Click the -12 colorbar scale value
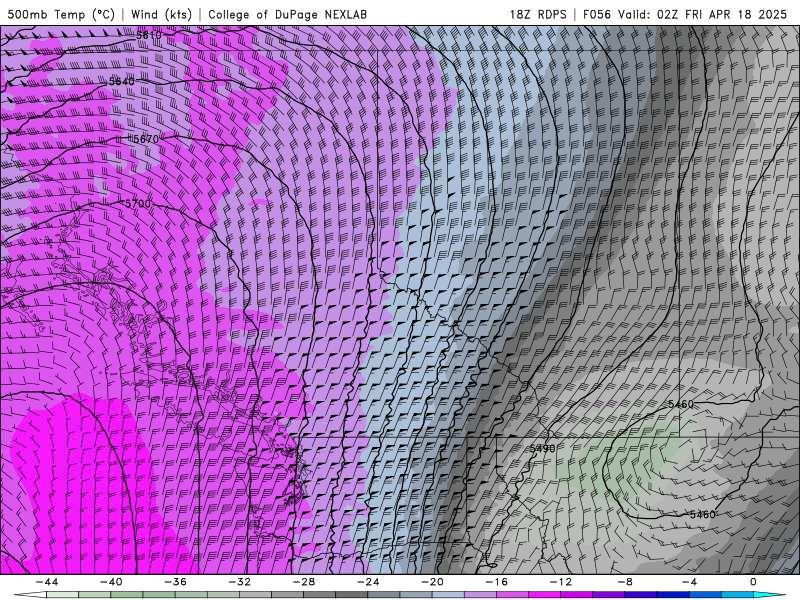 561,582
